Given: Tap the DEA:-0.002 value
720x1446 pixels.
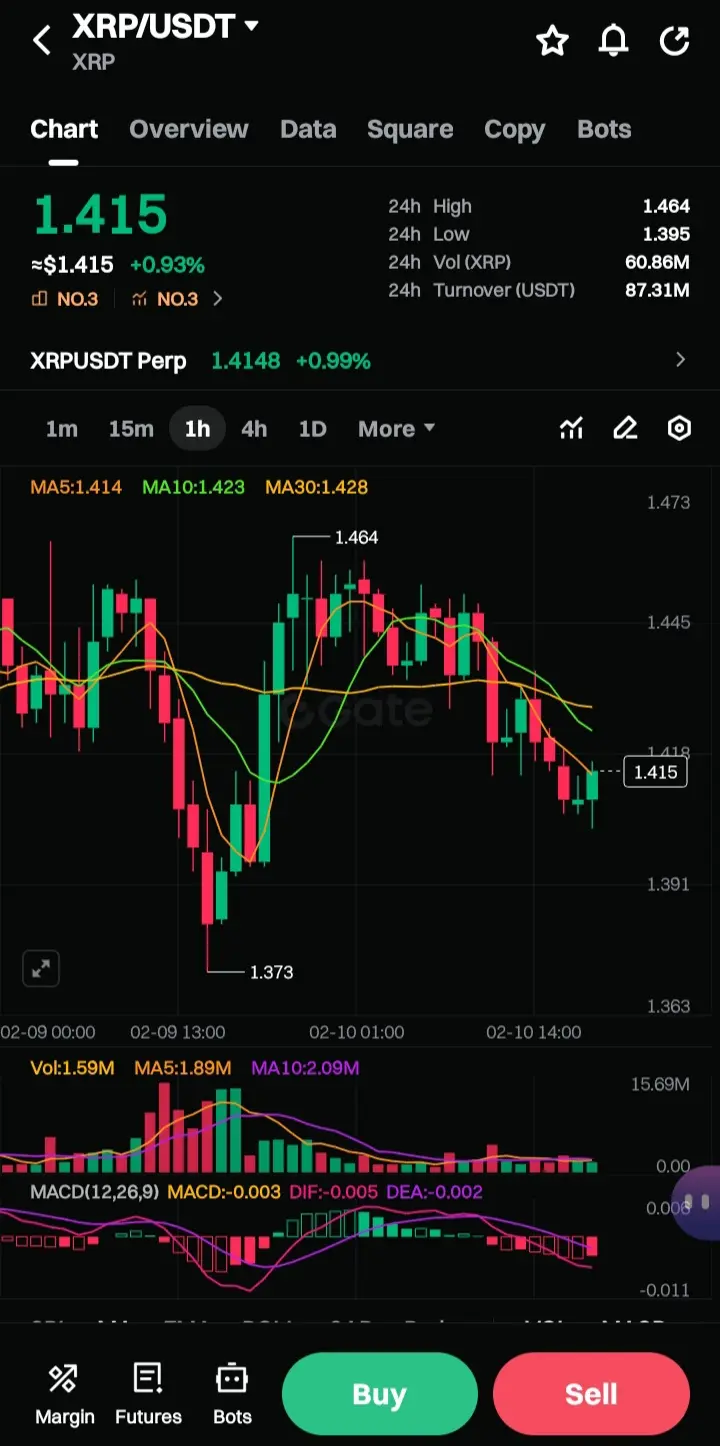Looking at the screenshot, I should pyautogui.click(x=432, y=1192).
